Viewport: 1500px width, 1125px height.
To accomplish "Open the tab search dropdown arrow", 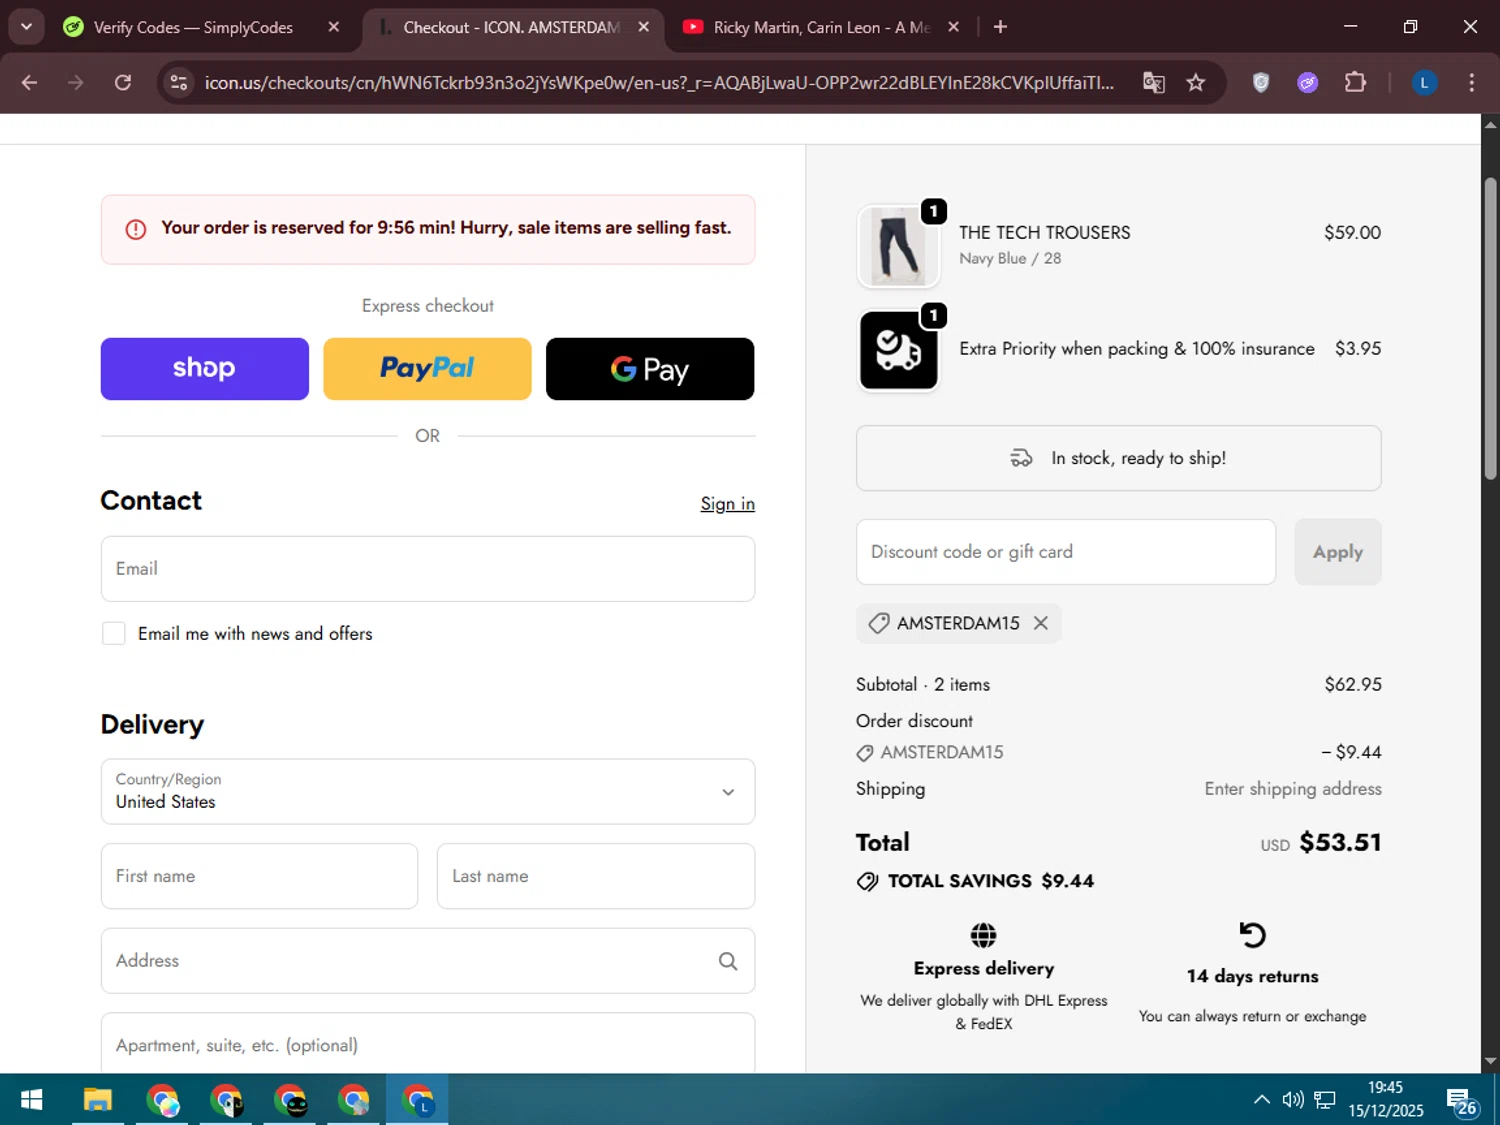I will (27, 27).
